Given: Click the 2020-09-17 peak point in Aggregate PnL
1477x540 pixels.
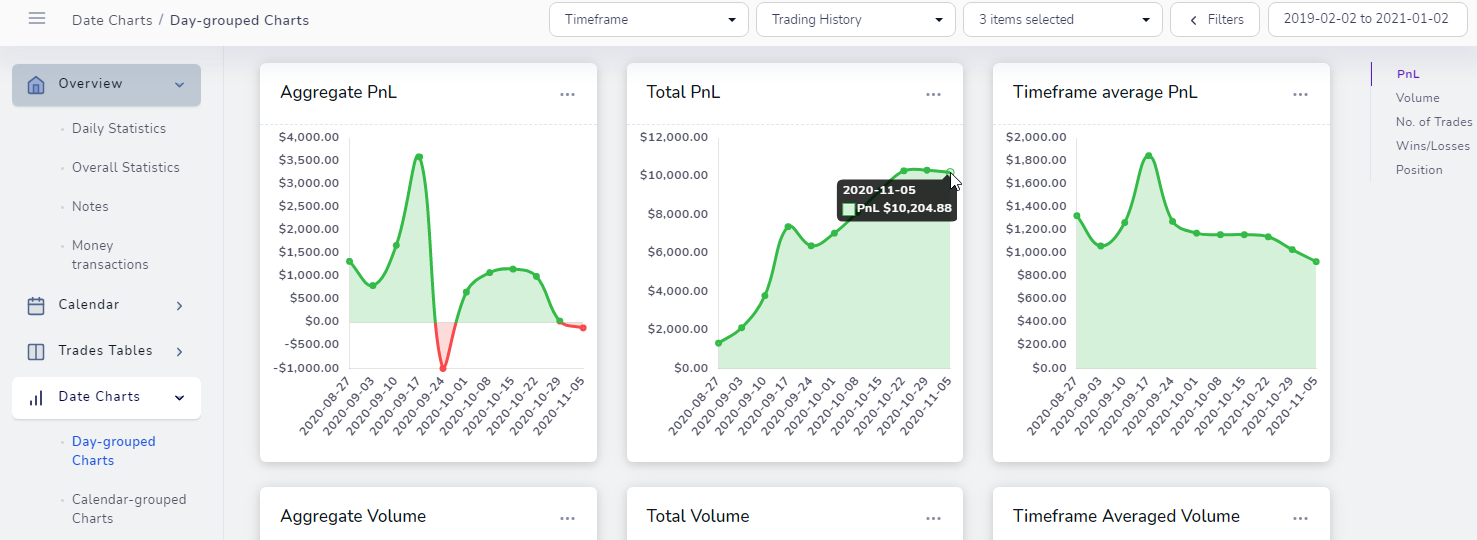Looking at the screenshot, I should coord(419,157).
